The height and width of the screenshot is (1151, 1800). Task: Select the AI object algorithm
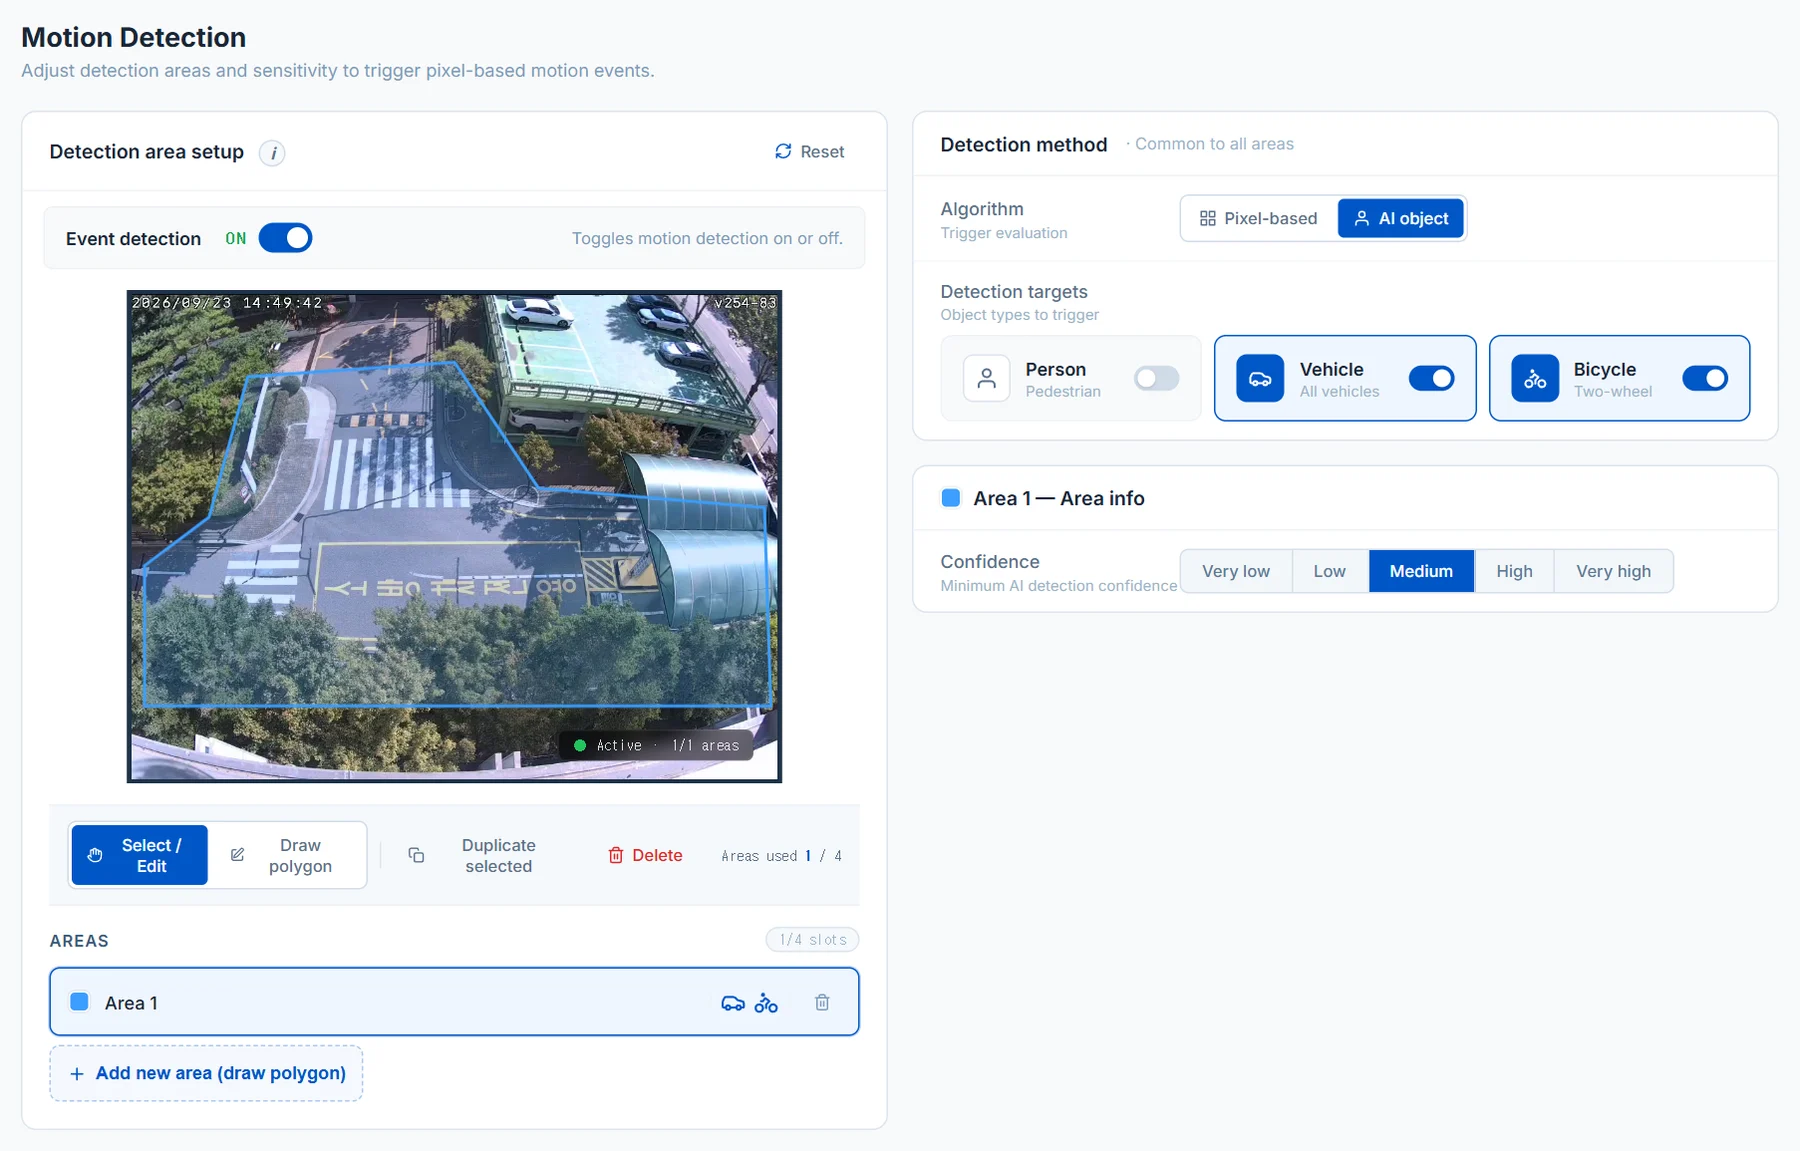tap(1400, 218)
